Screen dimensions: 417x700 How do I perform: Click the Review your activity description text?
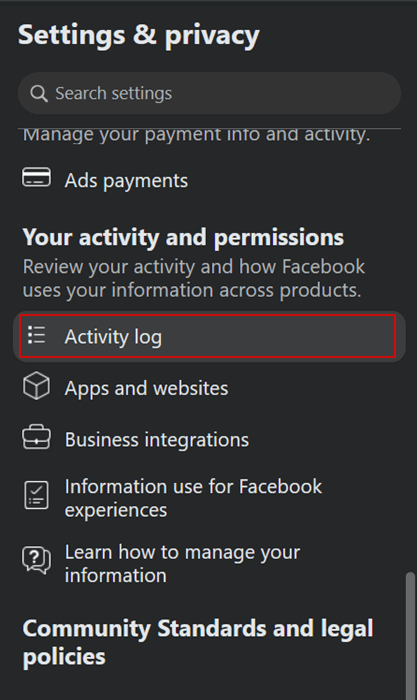click(x=194, y=278)
